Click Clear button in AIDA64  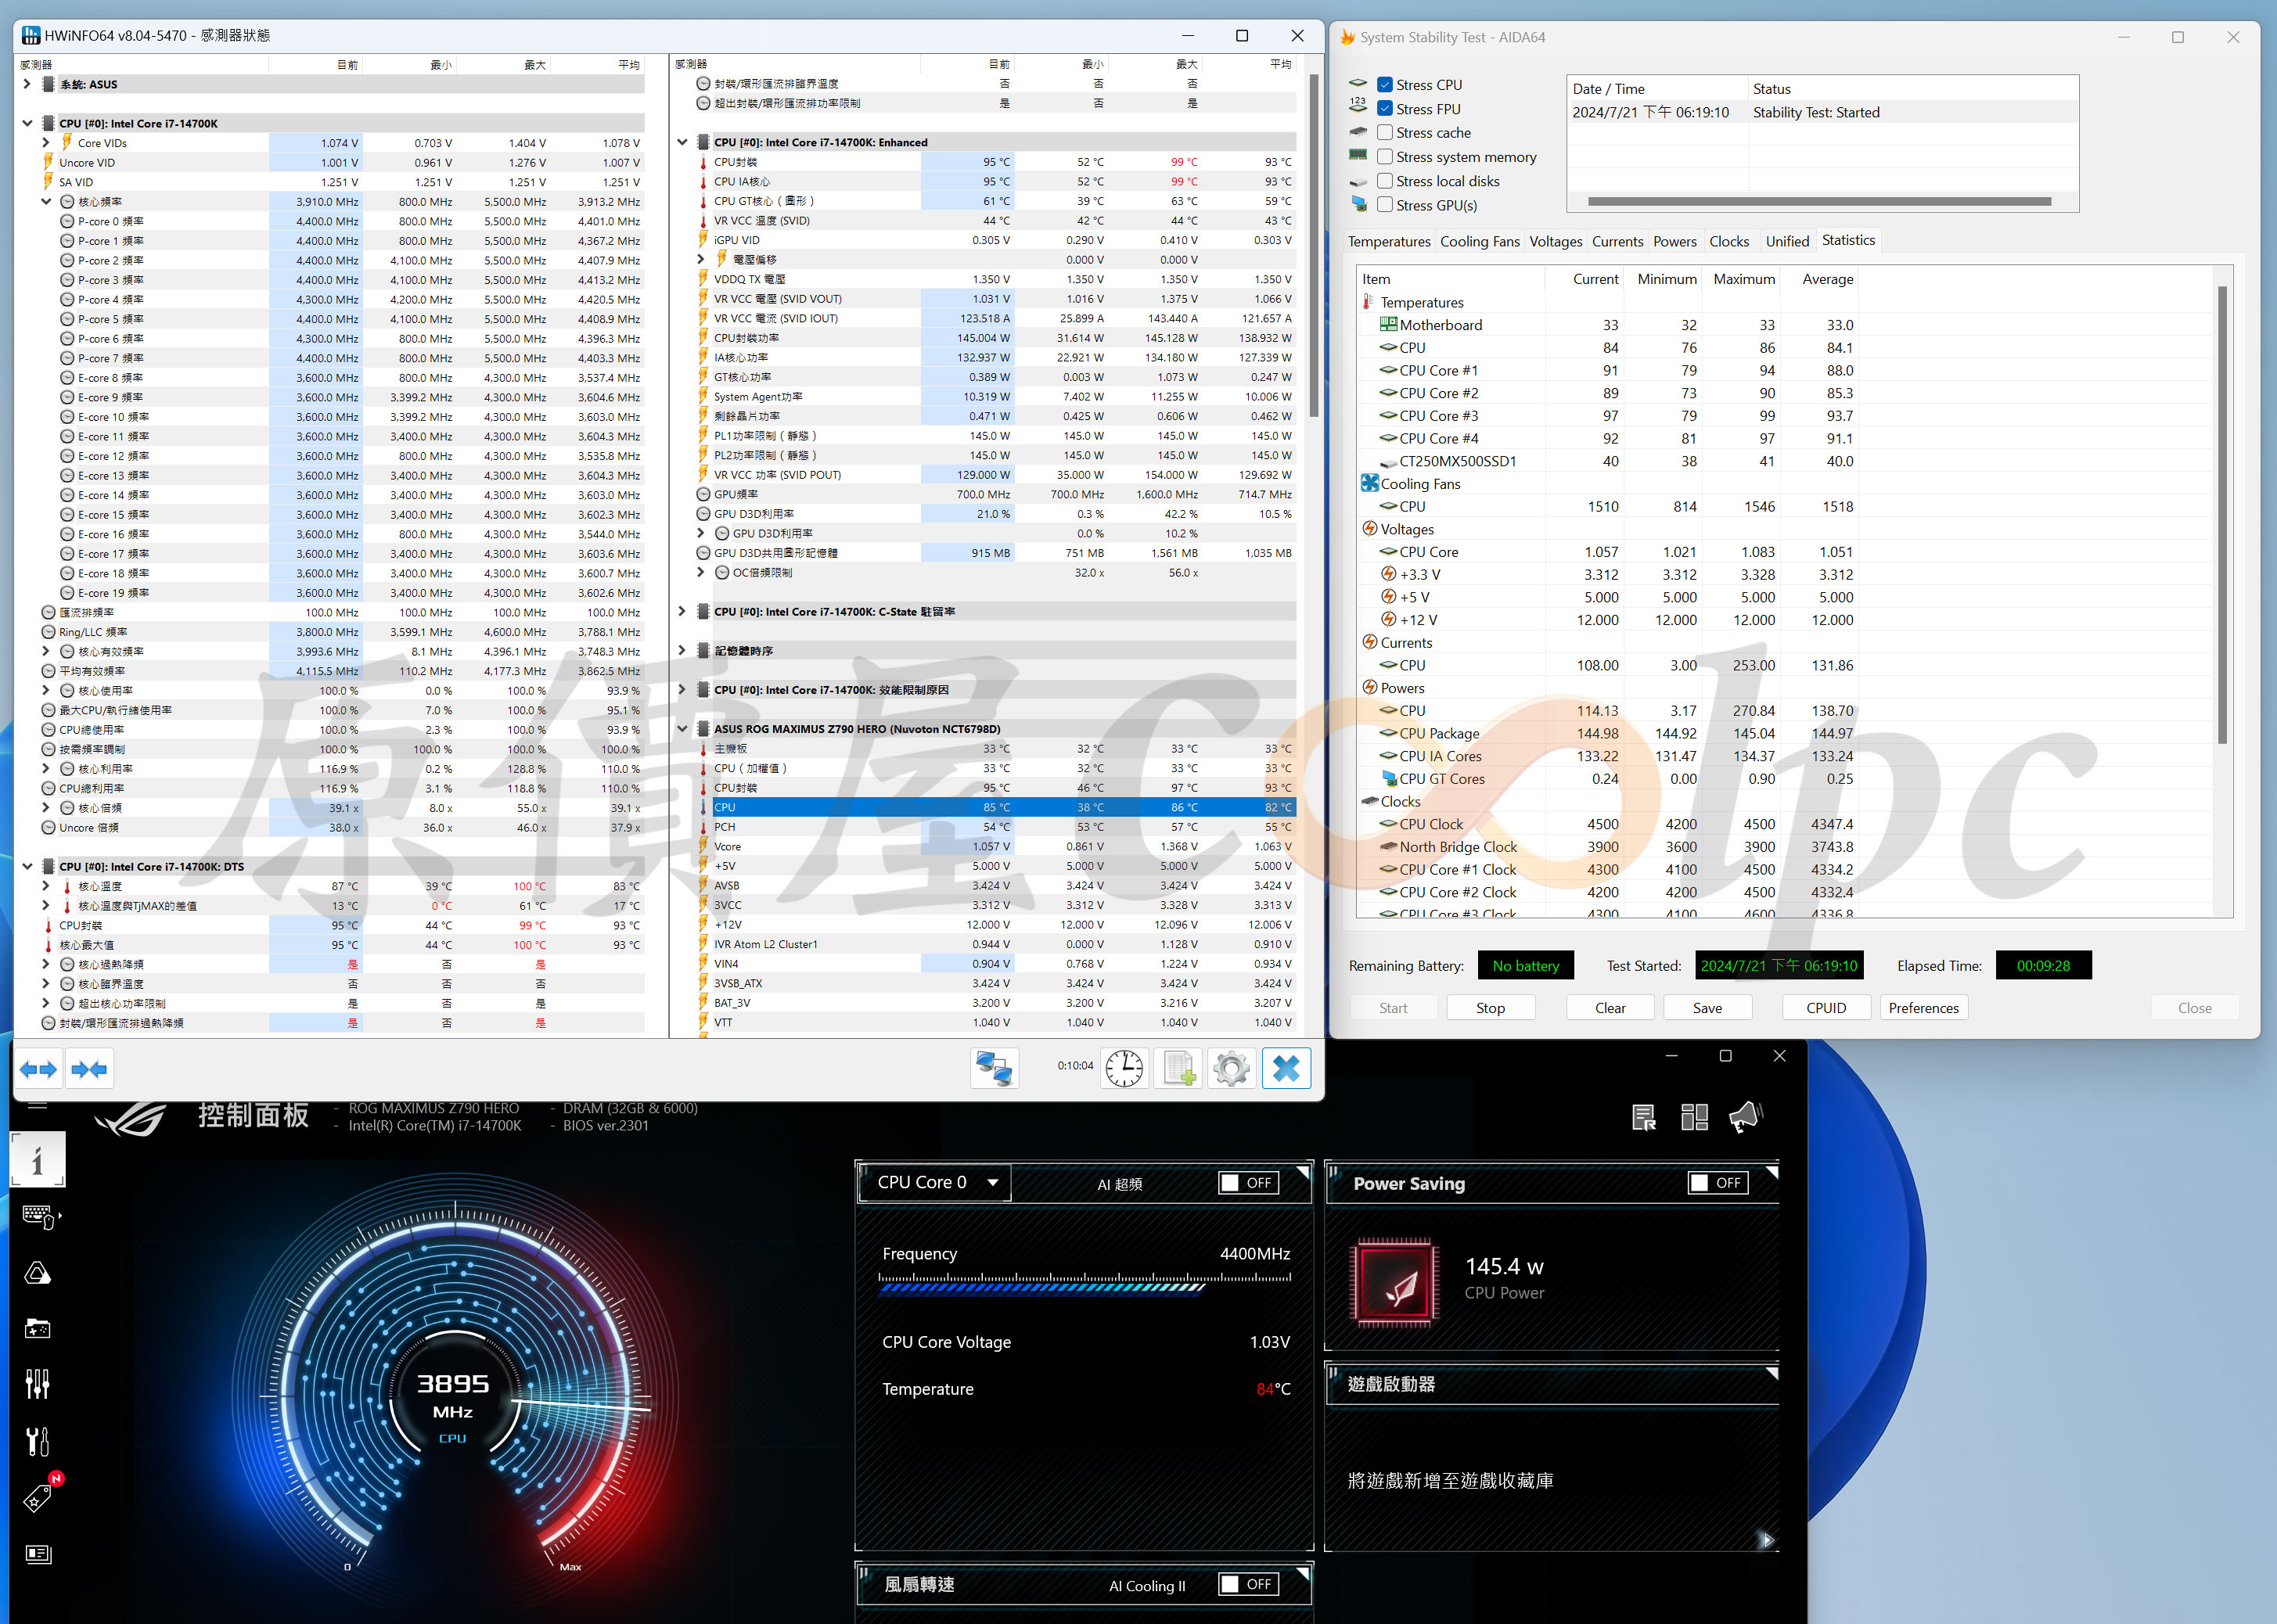click(x=1609, y=1008)
